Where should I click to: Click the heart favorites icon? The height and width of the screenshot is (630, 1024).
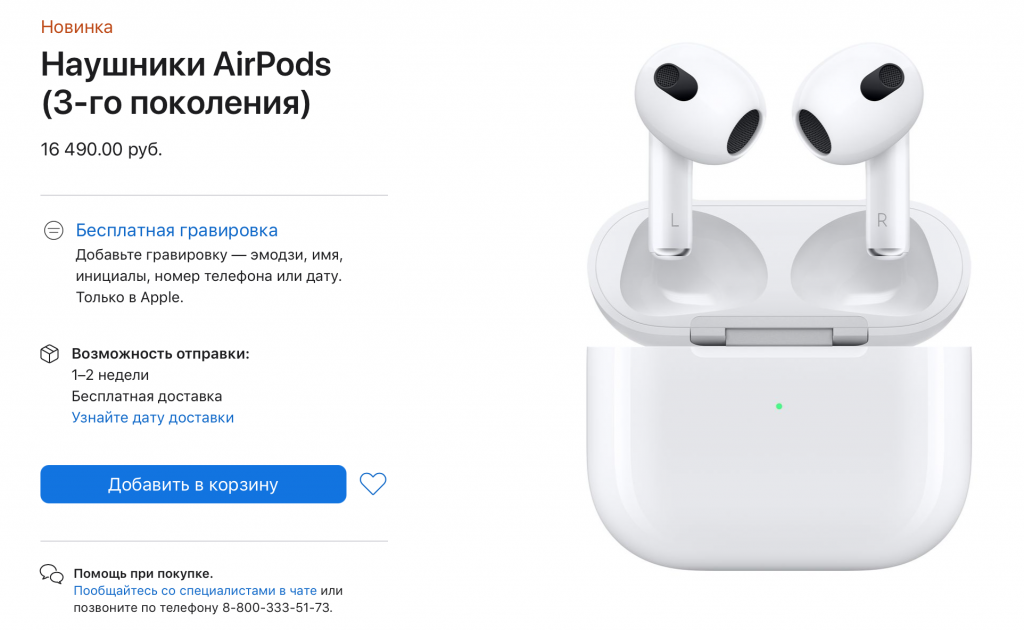(x=373, y=484)
